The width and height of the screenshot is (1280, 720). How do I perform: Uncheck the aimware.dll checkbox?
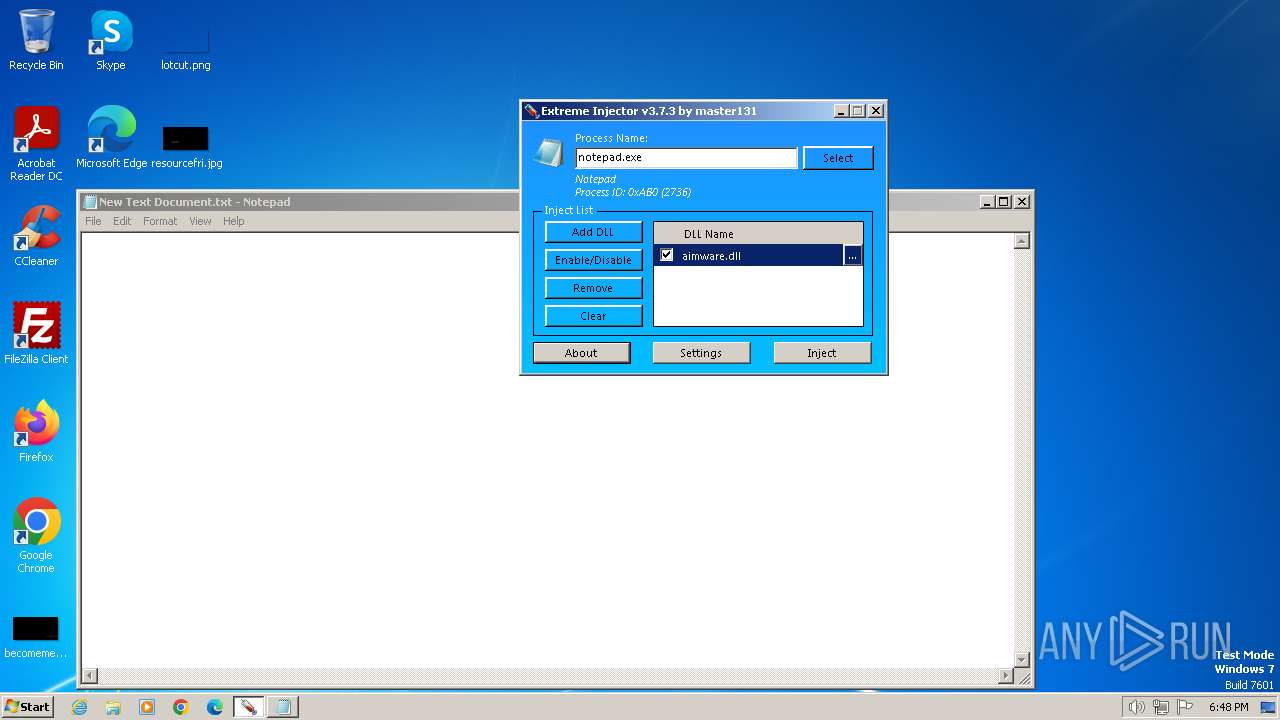coord(667,255)
